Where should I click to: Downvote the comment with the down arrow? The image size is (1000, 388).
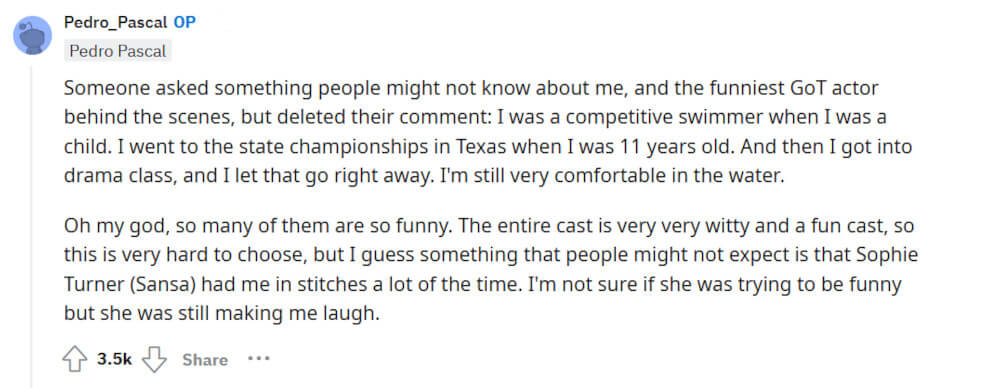(x=154, y=360)
